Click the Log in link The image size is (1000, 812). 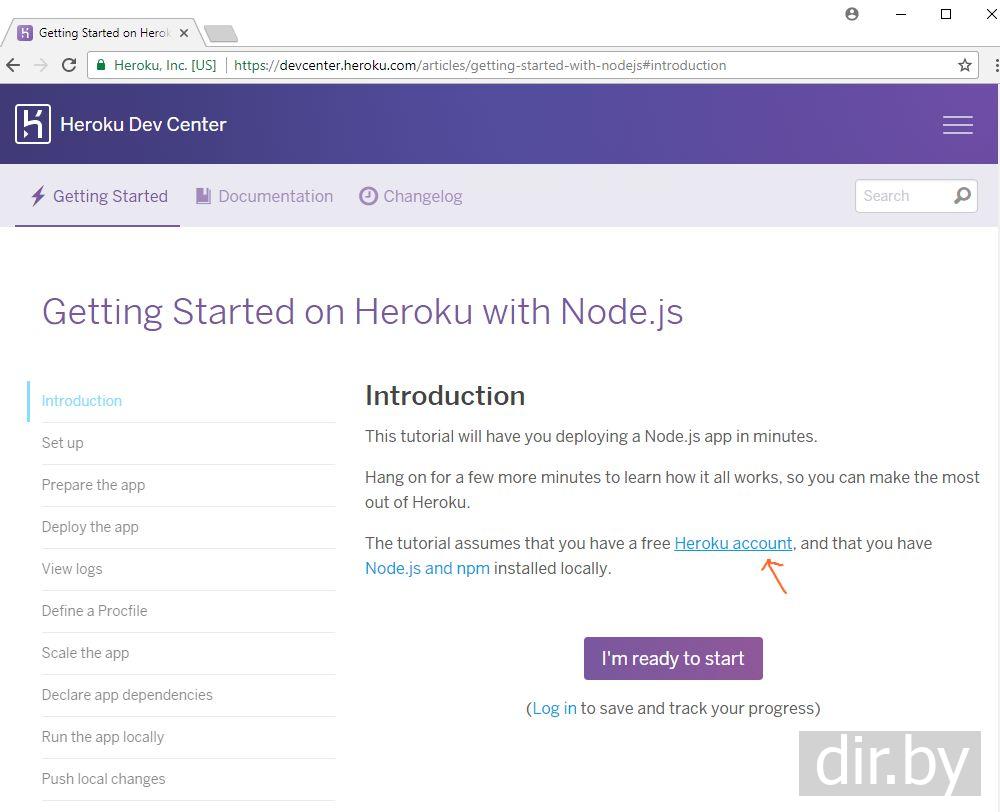click(x=554, y=708)
